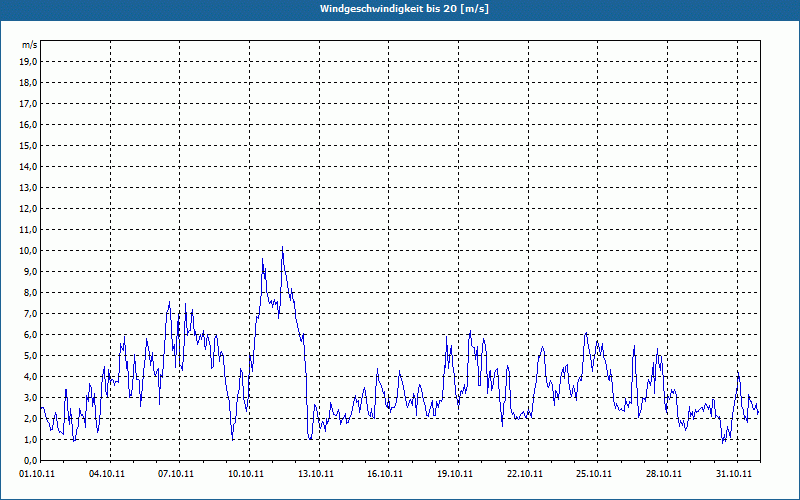Screen dimensions: 800x500
Task: Click the 11,0 y-axis label
Action: pyautogui.click(x=28, y=230)
